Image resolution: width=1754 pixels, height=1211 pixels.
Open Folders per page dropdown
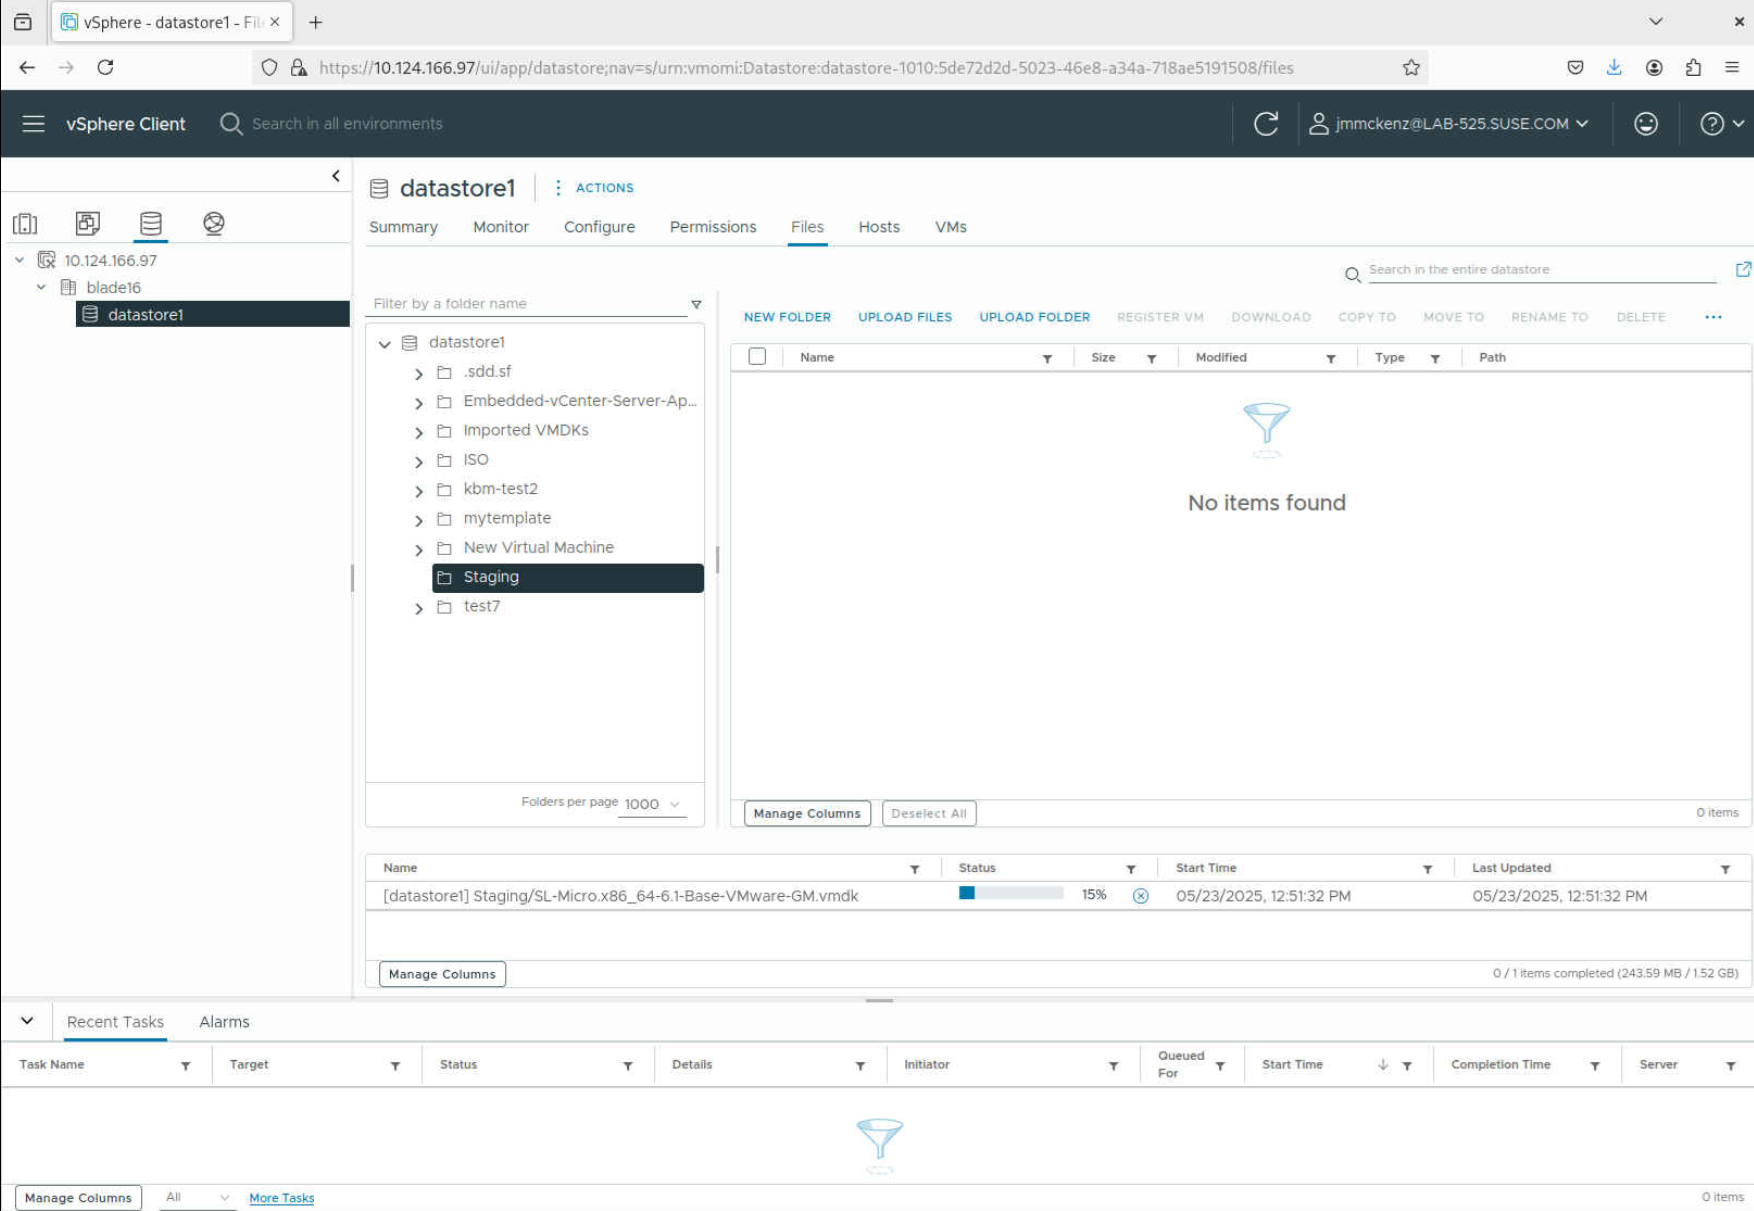click(x=652, y=804)
